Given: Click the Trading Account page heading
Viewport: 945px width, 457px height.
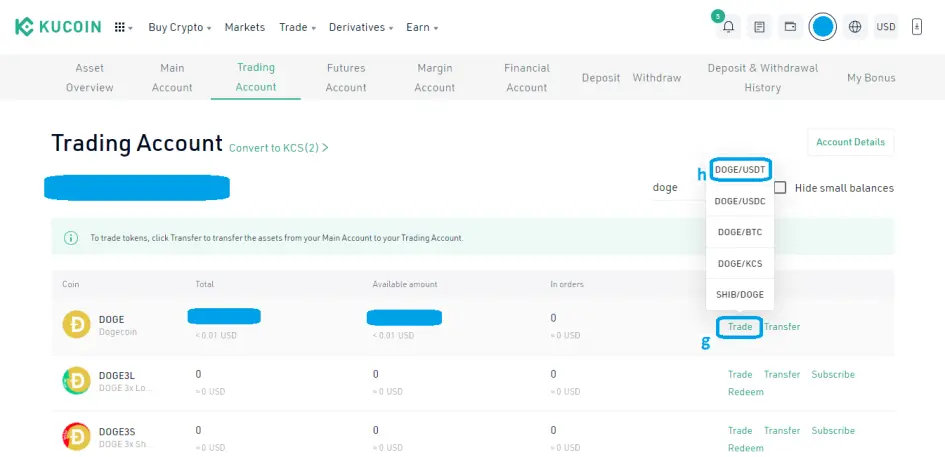Looking at the screenshot, I should tap(137, 143).
